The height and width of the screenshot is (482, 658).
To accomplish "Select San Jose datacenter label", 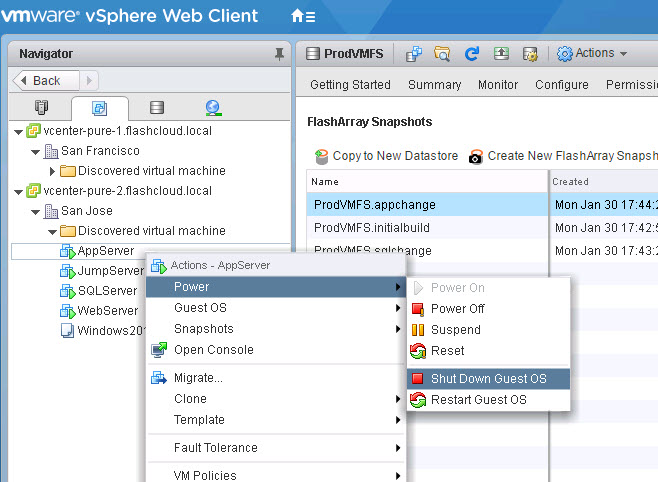I will coord(87,211).
